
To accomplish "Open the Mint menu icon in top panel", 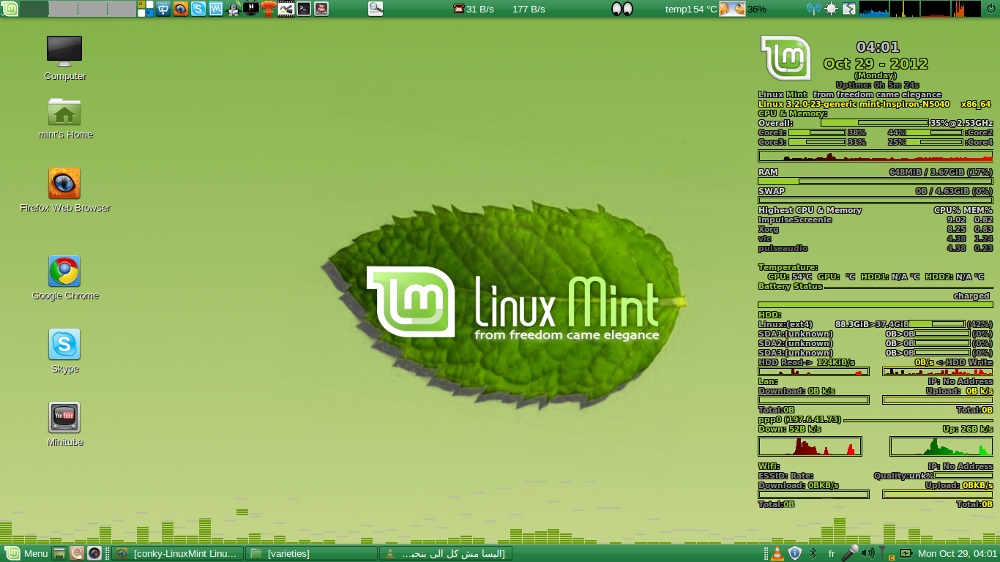I will 10,9.
